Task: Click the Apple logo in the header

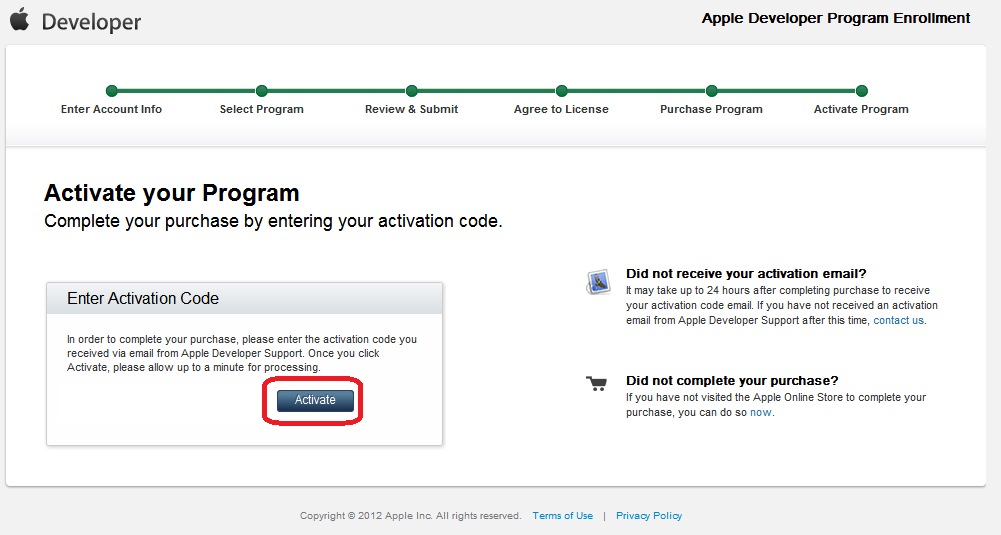Action: click(x=20, y=19)
